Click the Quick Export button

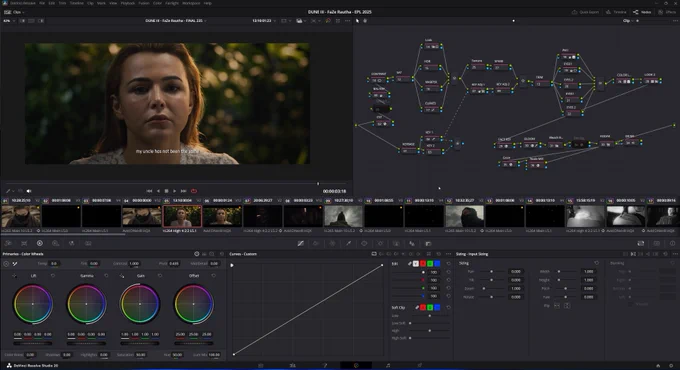585,12
